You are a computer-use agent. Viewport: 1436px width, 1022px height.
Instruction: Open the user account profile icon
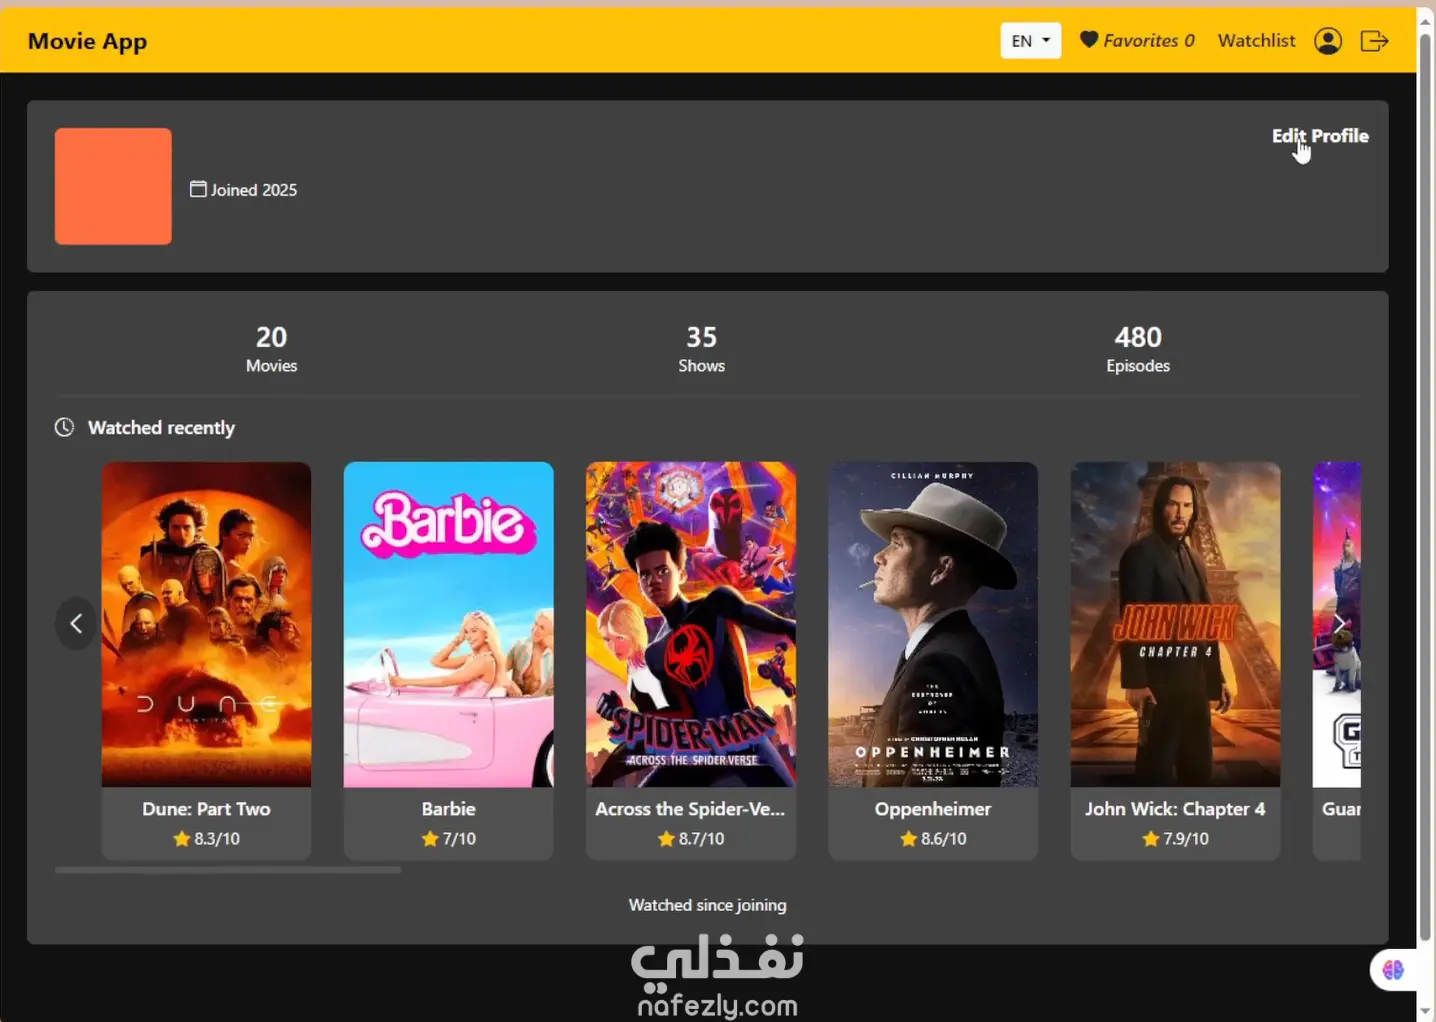[x=1327, y=41]
